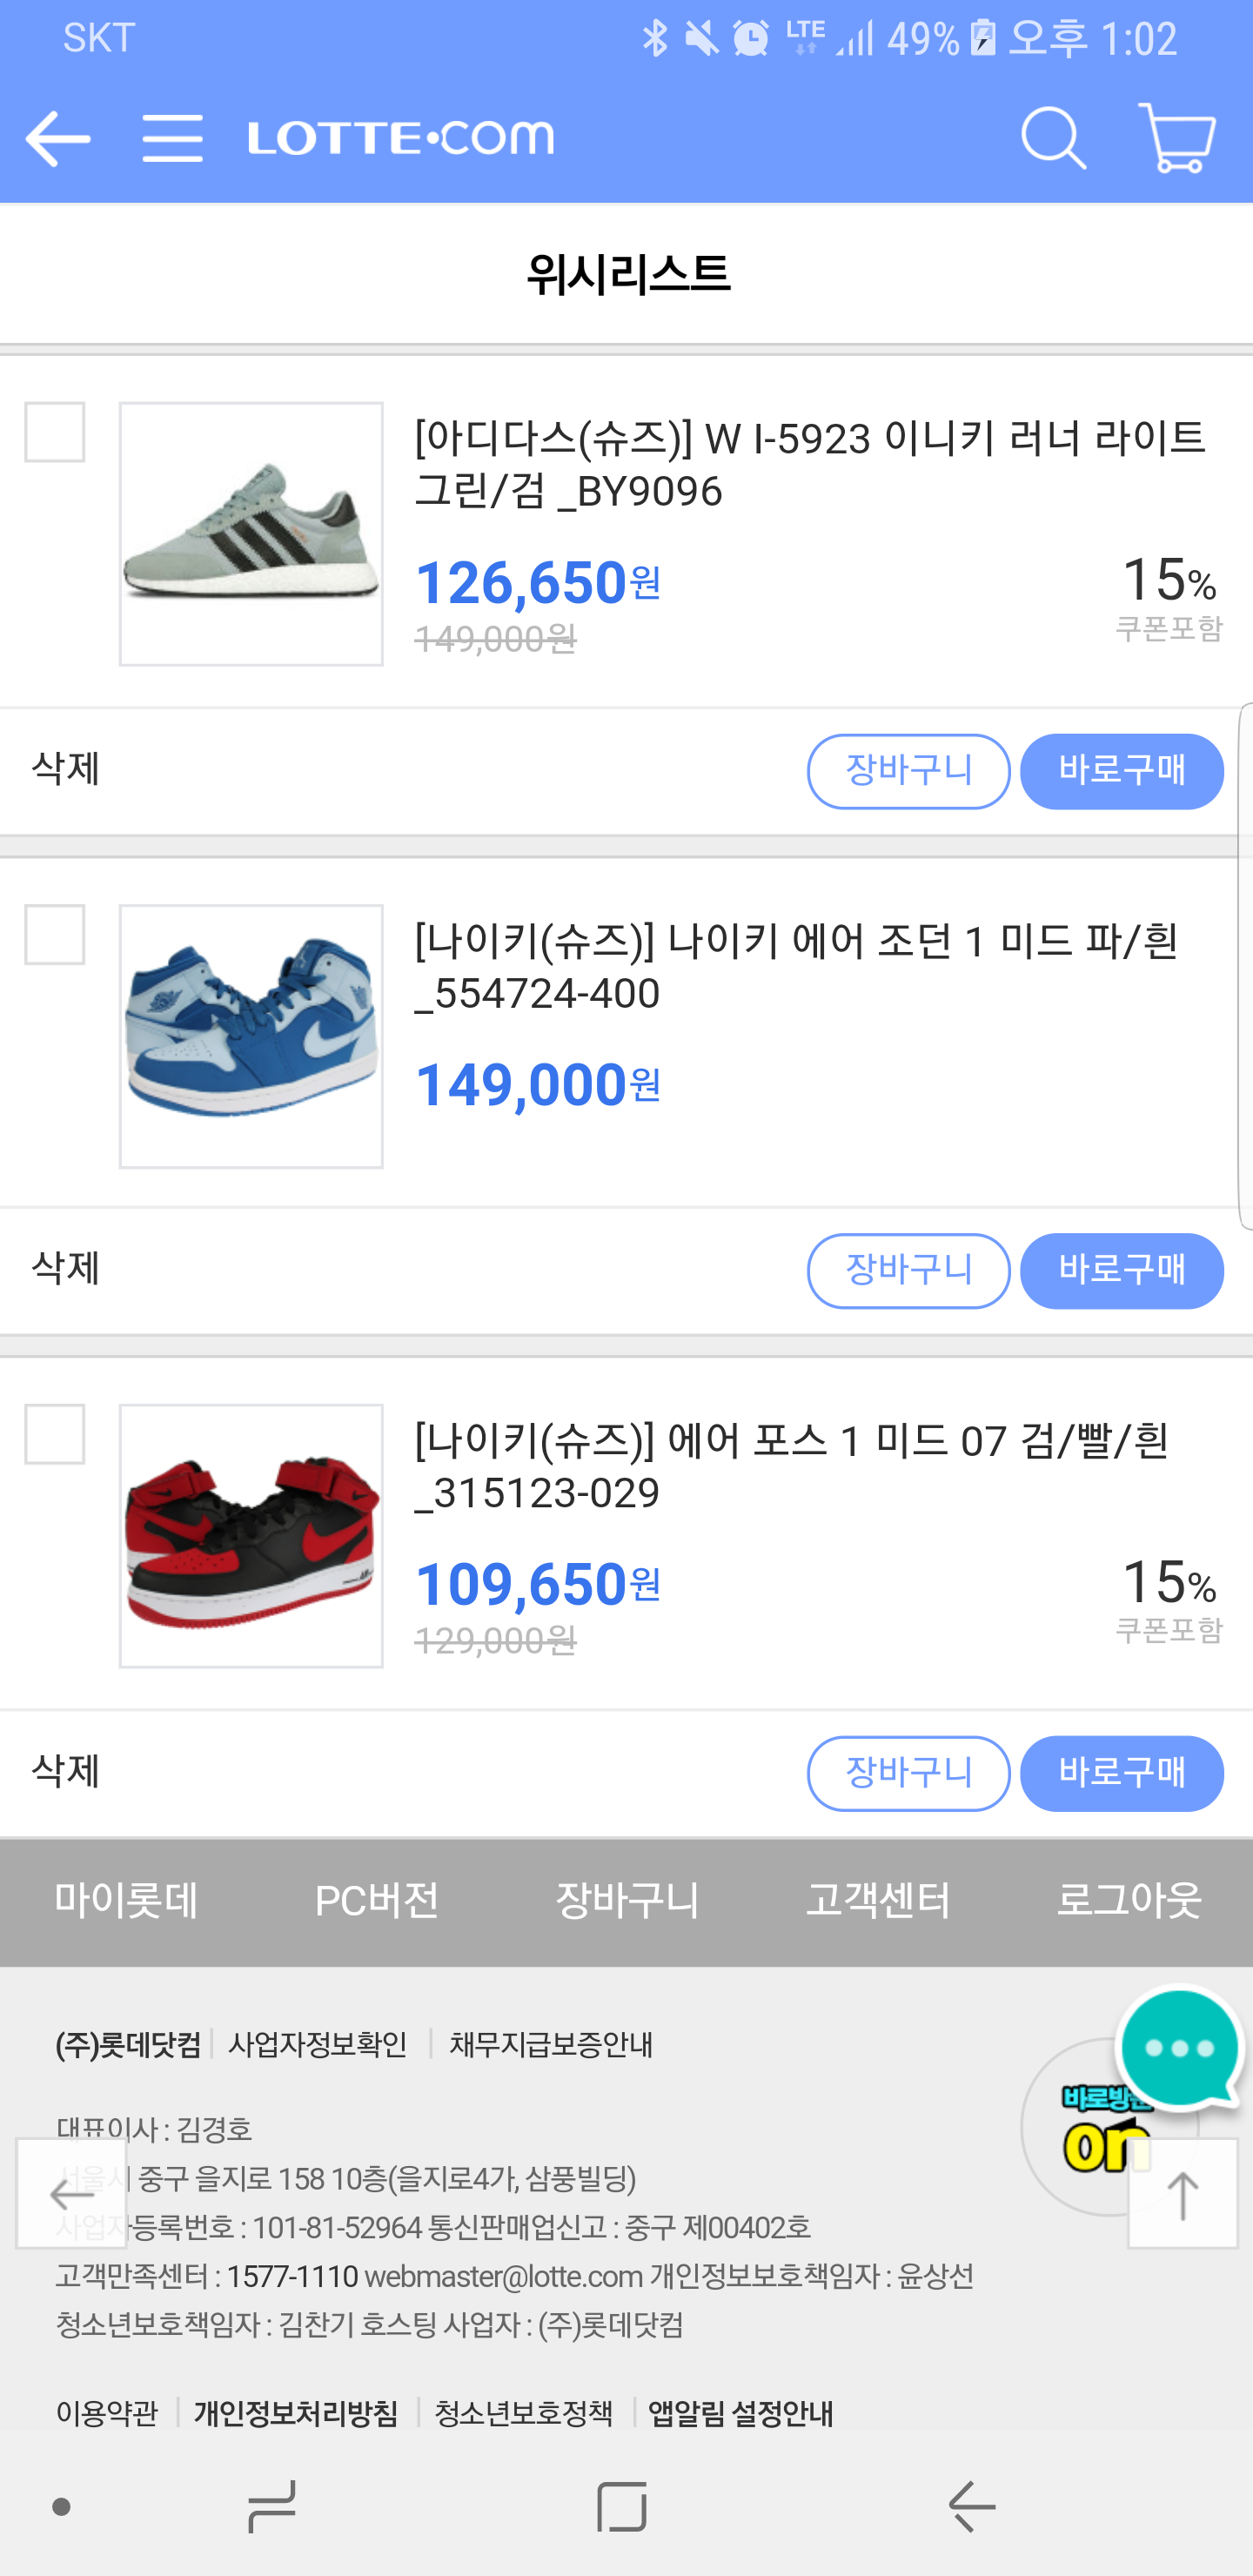
Task: Open the hamburger menu
Action: tap(172, 138)
